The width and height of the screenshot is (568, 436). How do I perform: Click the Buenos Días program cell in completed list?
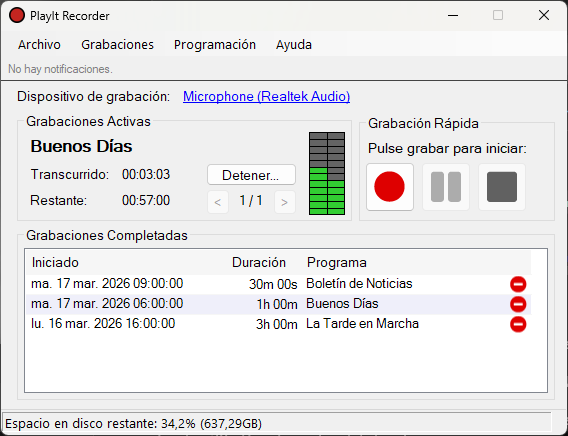click(x=342, y=303)
